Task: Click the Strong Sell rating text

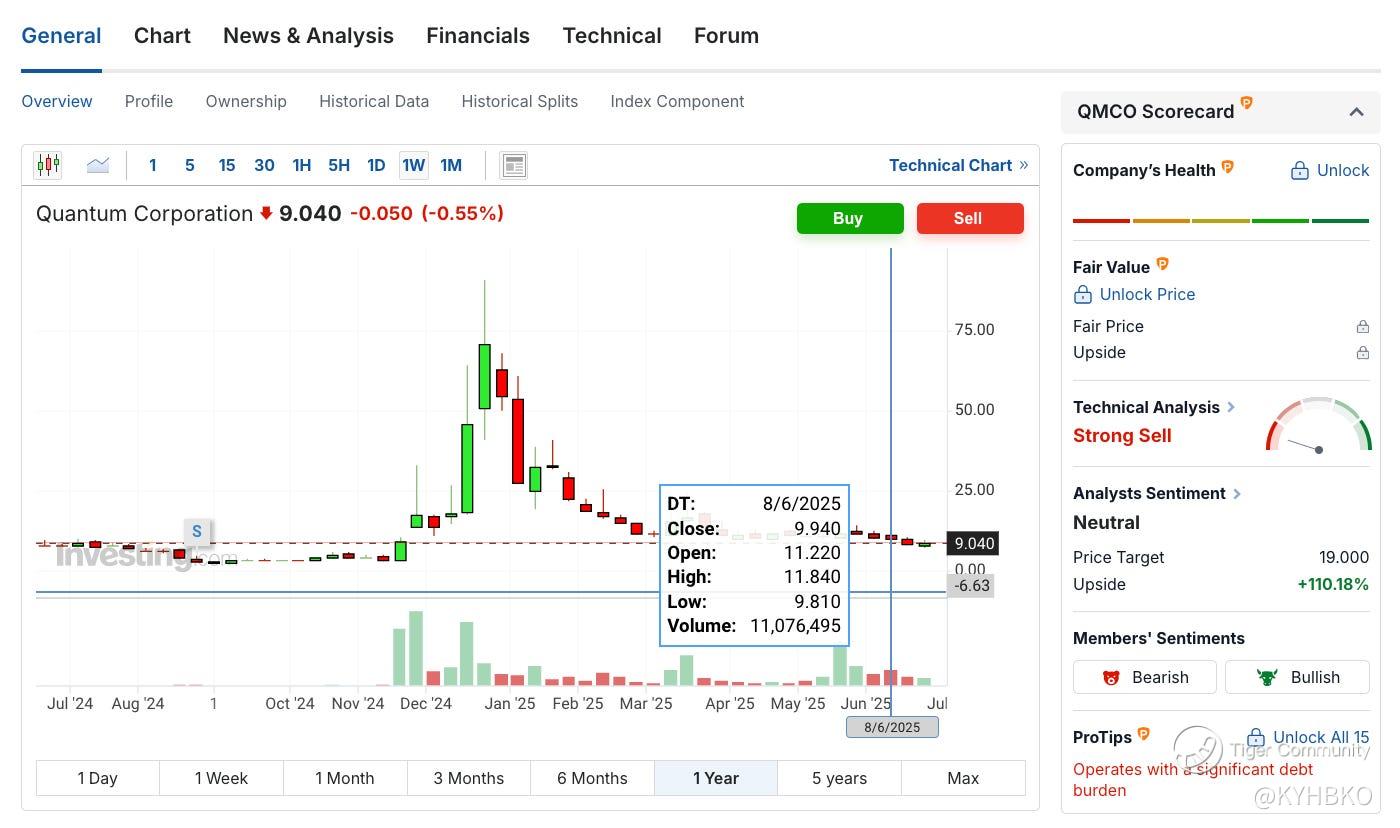Action: pos(1122,435)
